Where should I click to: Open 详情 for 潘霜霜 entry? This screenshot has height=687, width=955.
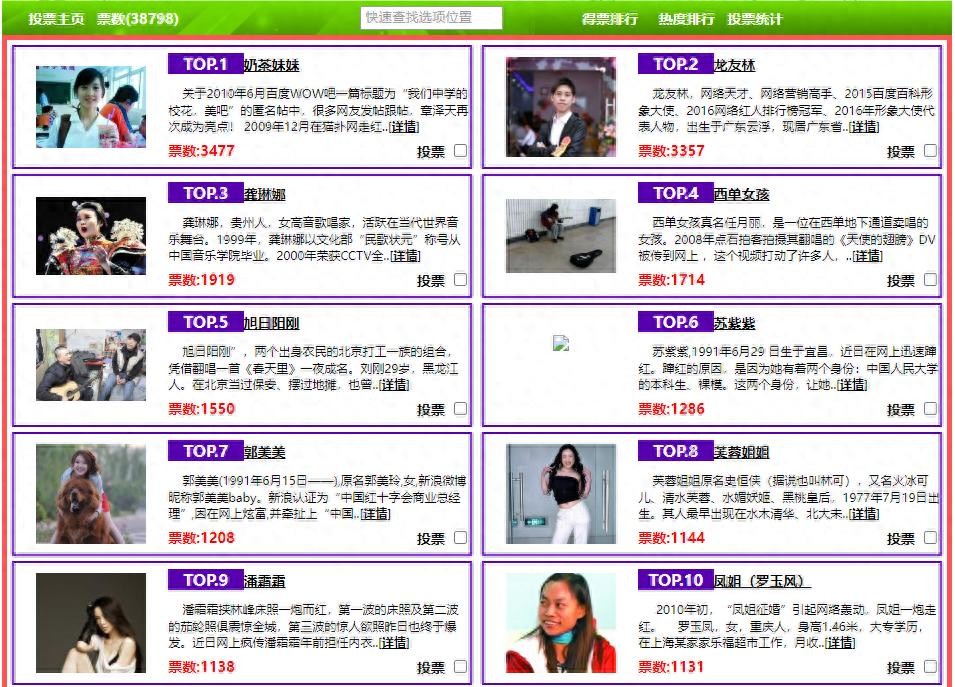coord(394,643)
